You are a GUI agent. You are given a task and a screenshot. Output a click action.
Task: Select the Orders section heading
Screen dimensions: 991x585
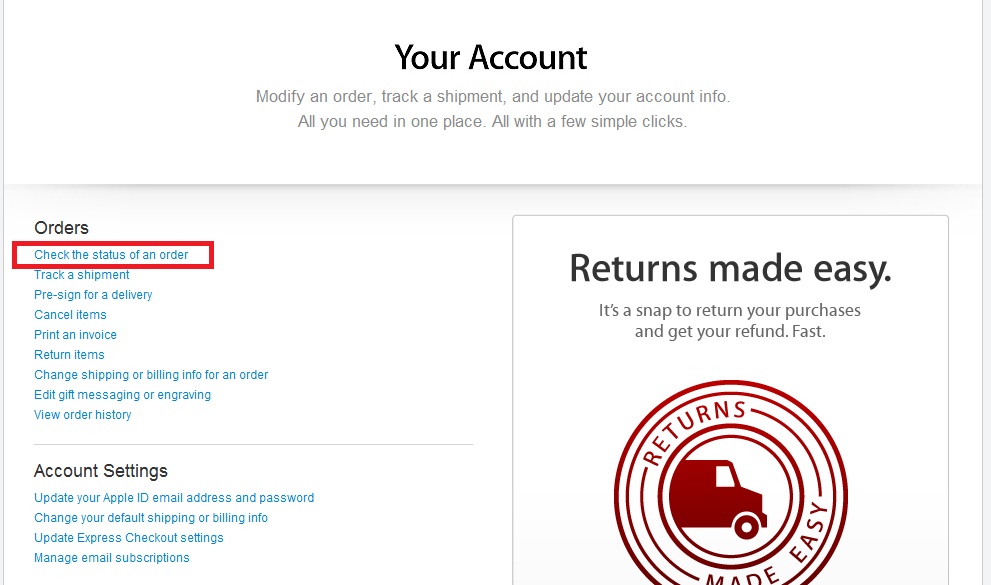[61, 227]
